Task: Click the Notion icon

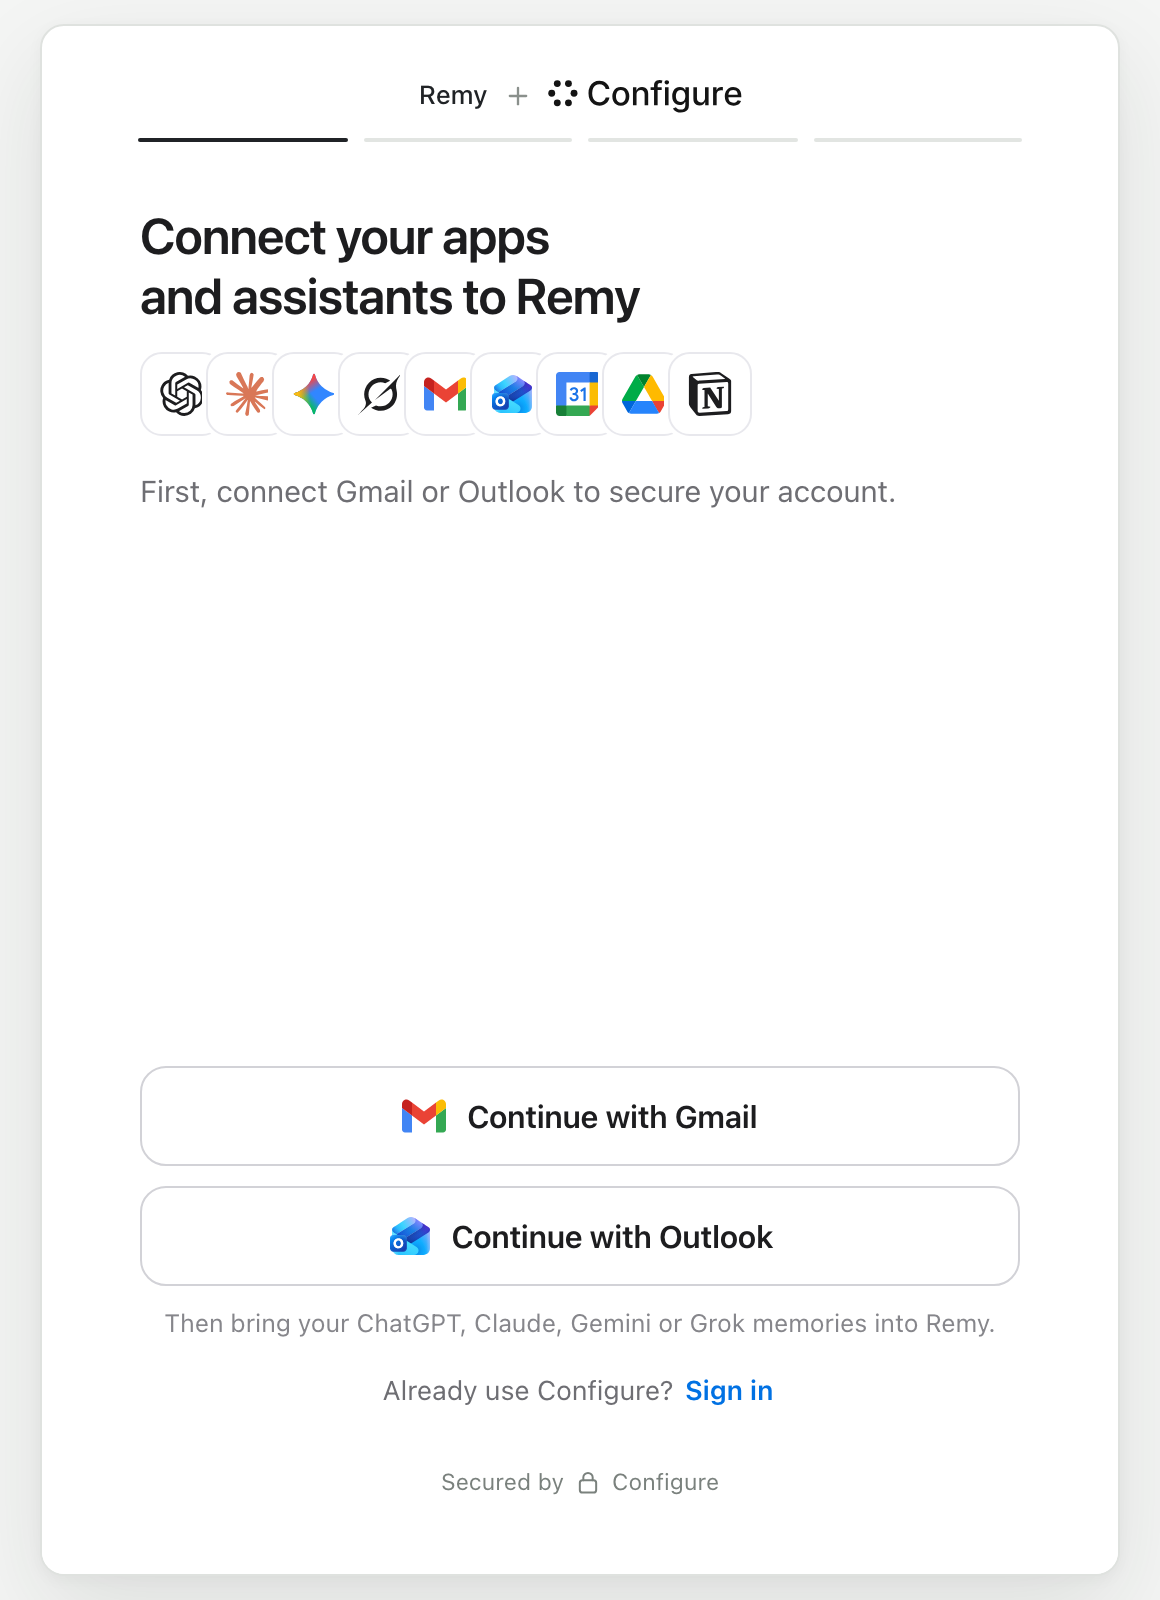Action: [x=710, y=394]
